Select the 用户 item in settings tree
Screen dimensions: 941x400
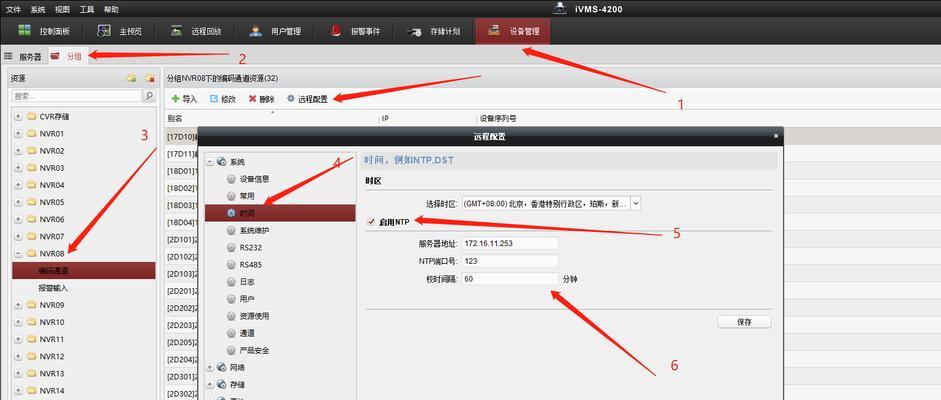point(247,299)
